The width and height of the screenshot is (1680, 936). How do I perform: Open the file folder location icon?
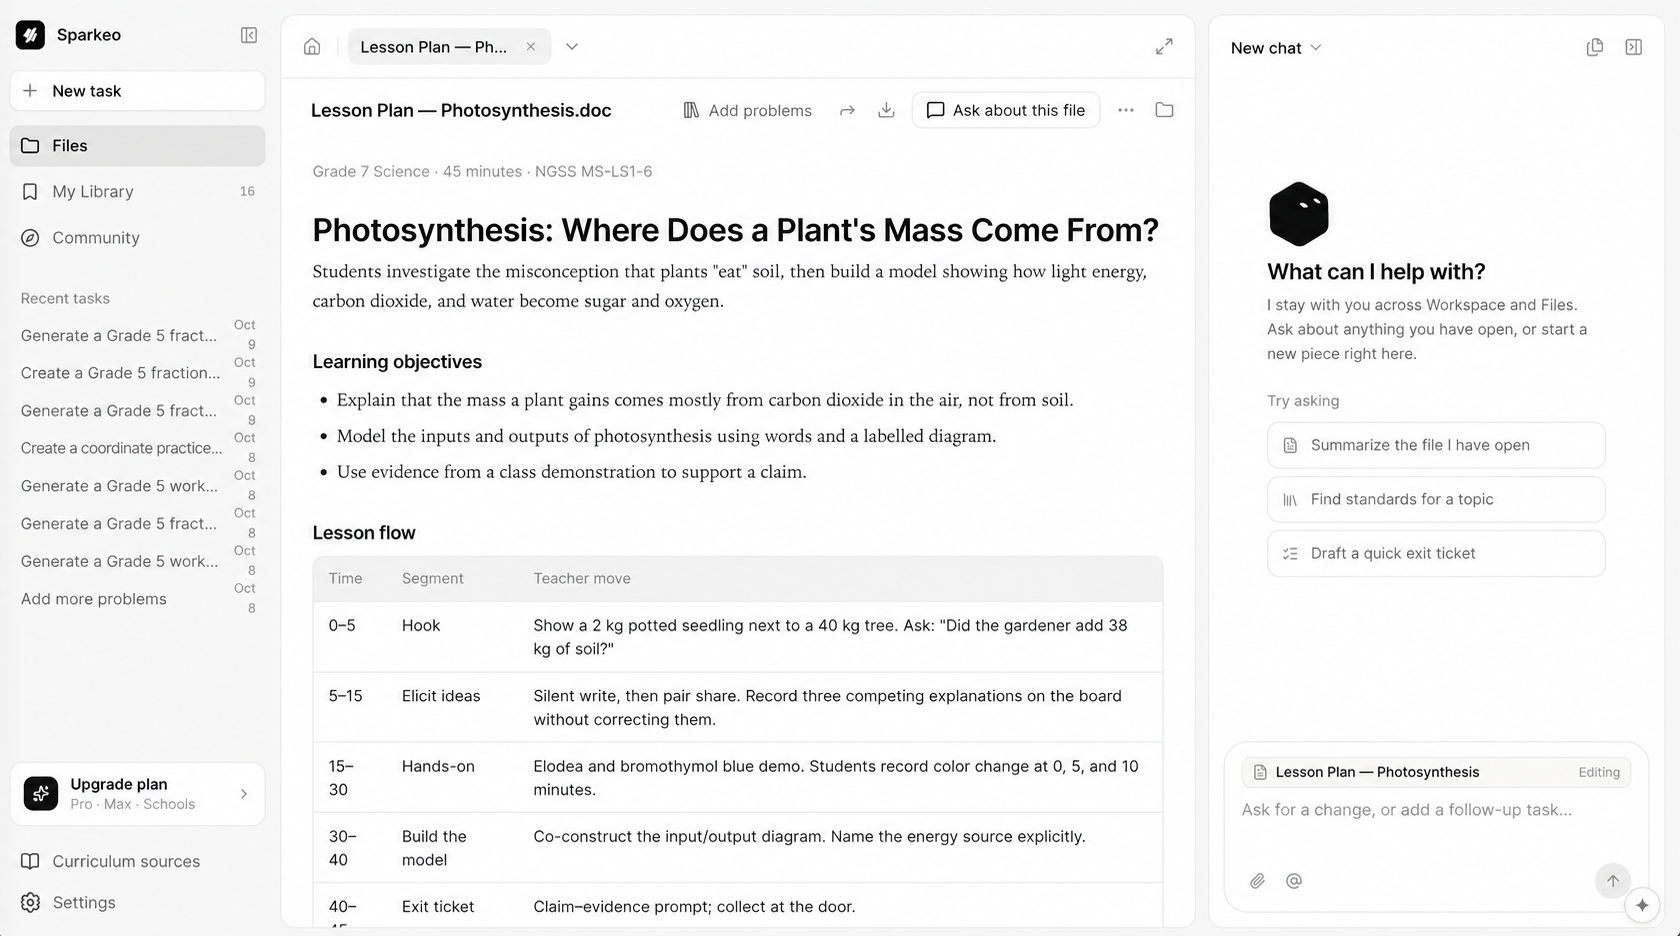[1164, 110]
